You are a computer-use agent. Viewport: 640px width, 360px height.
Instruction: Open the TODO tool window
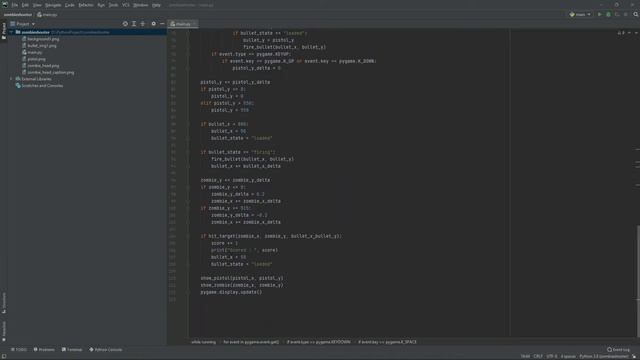[x=19, y=350]
